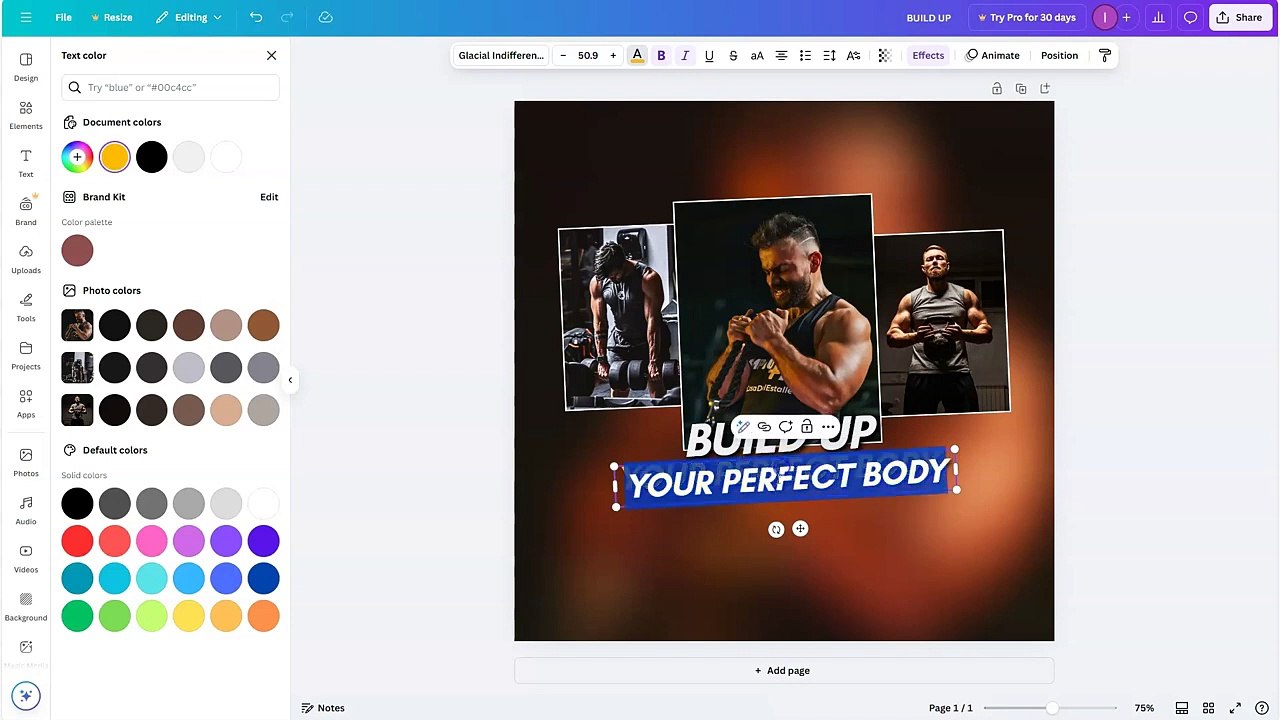
Task: Open the Notes panel
Action: coord(323,708)
